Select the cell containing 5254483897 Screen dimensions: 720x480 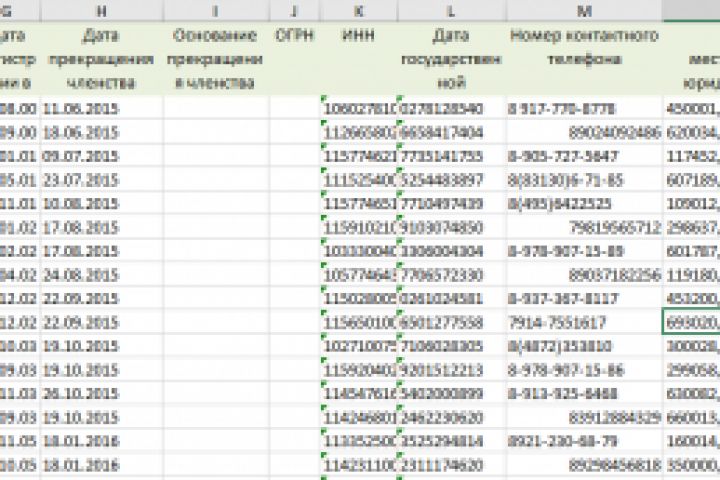point(452,180)
